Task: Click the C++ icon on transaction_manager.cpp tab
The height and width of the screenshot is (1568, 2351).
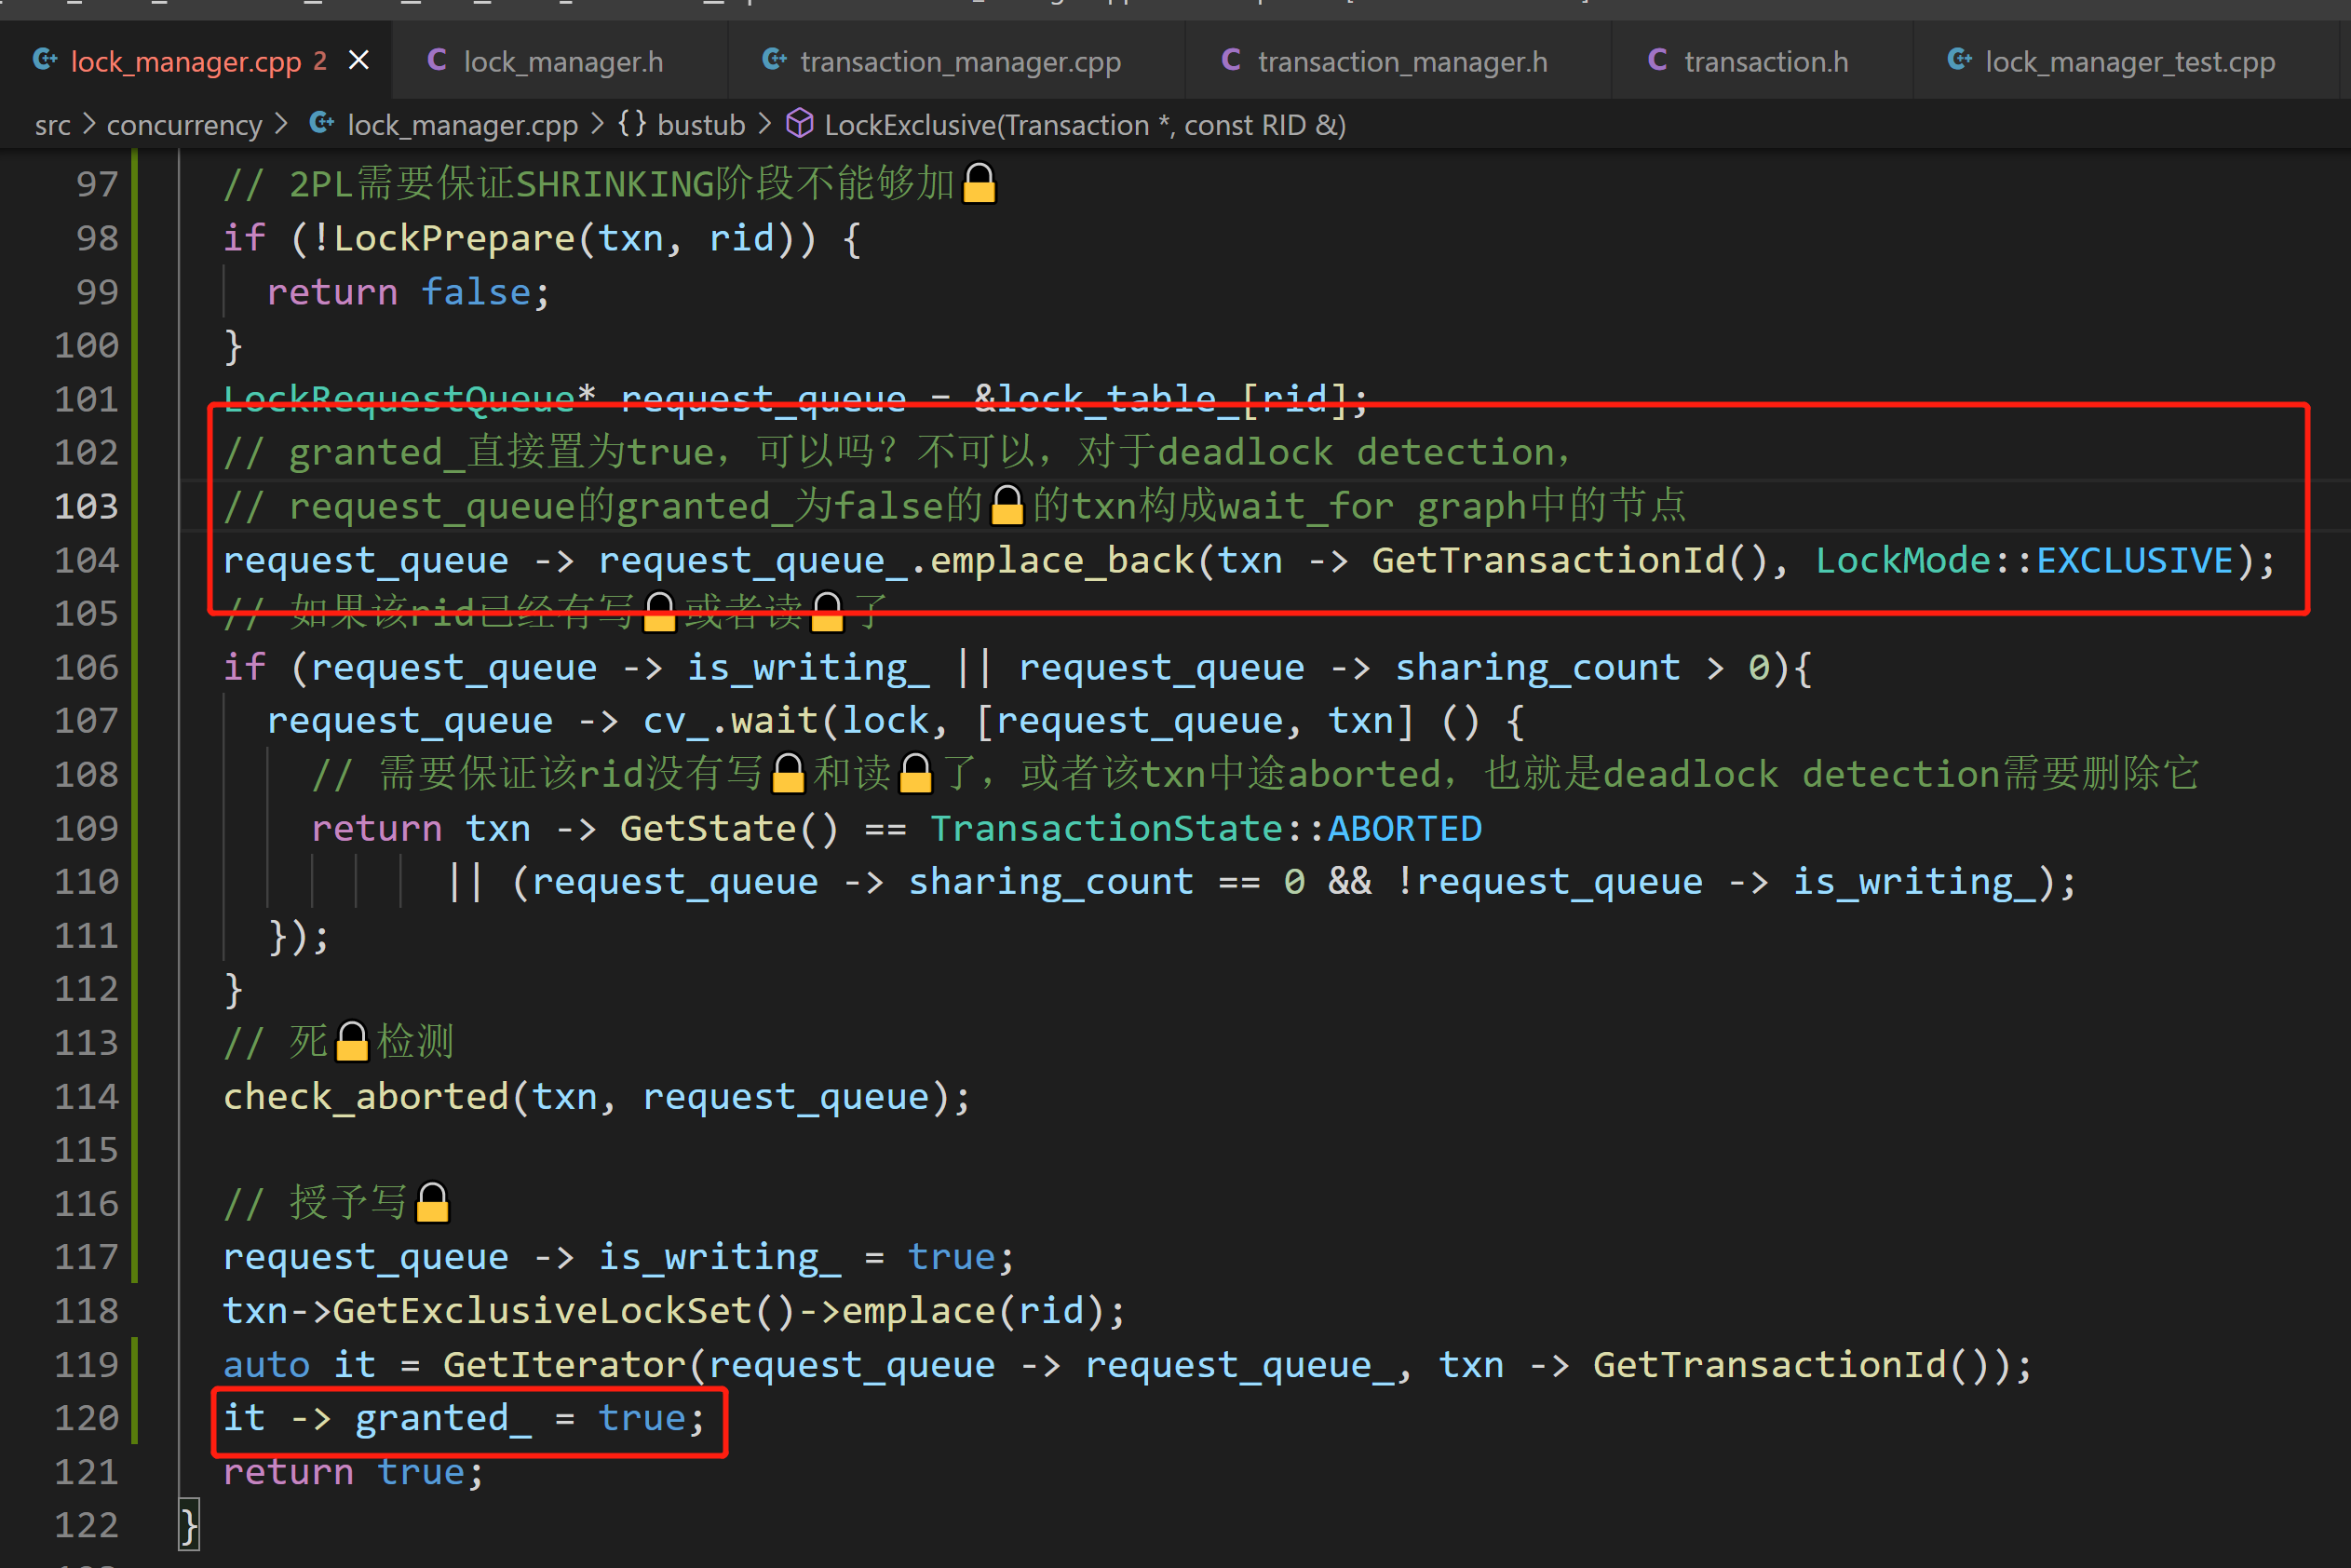Action: [x=774, y=60]
